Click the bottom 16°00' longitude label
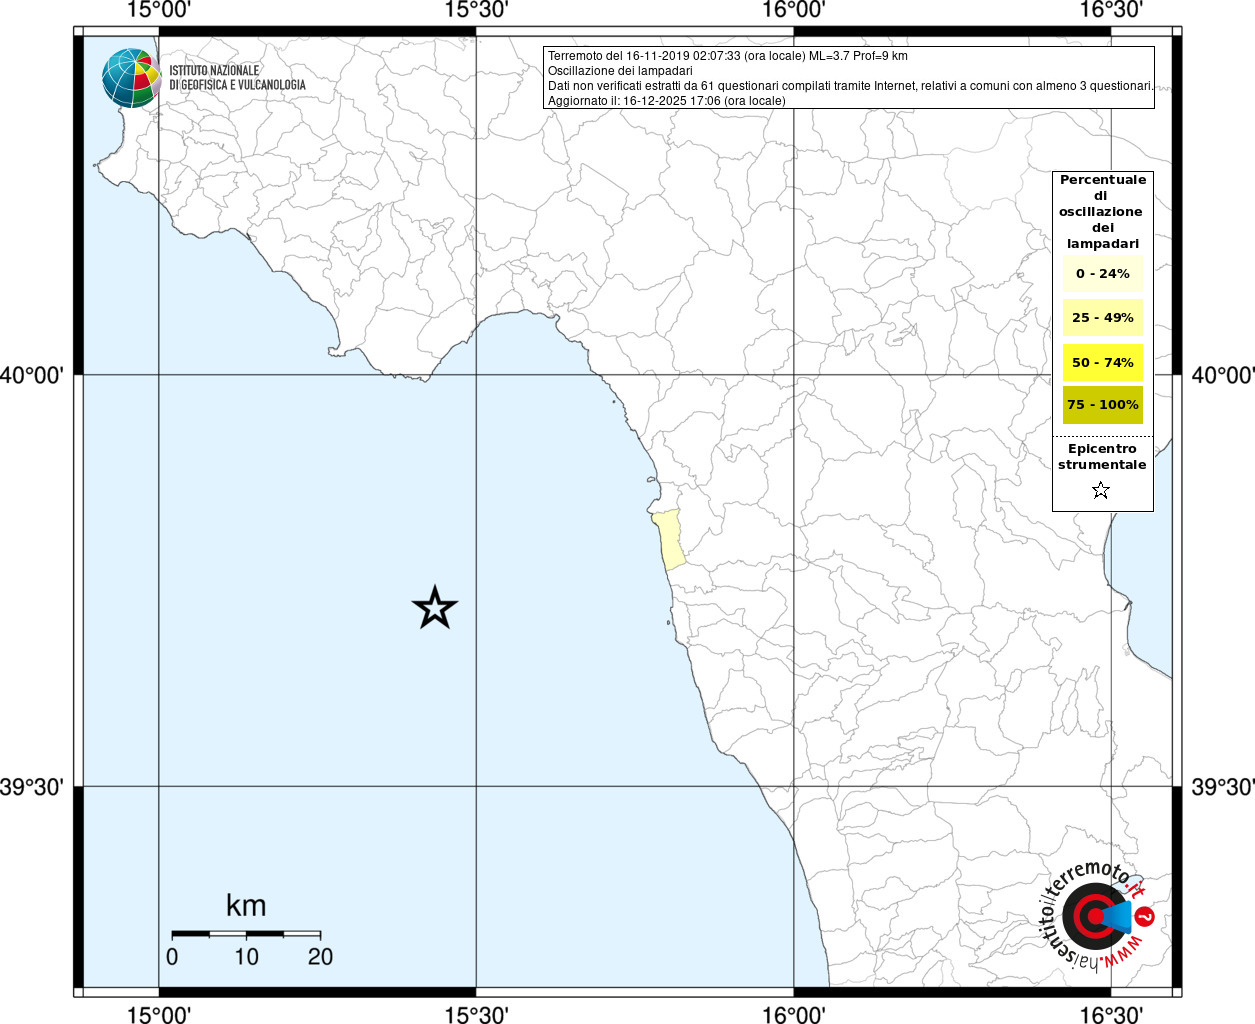This screenshot has height=1024, width=1255. tap(794, 1014)
